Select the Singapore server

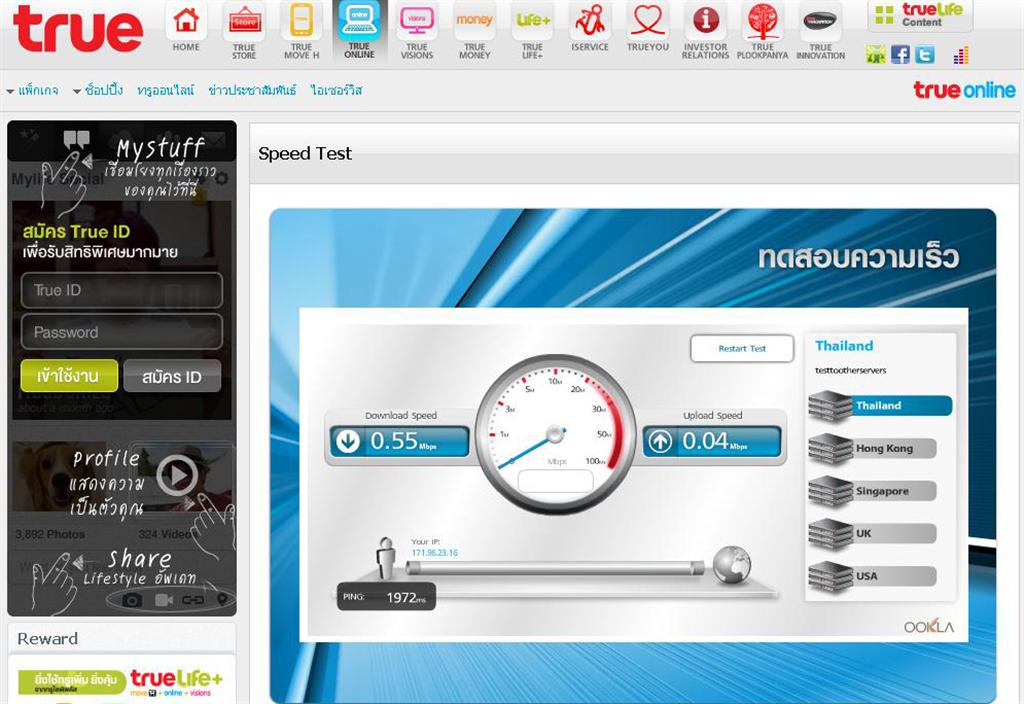[873, 491]
